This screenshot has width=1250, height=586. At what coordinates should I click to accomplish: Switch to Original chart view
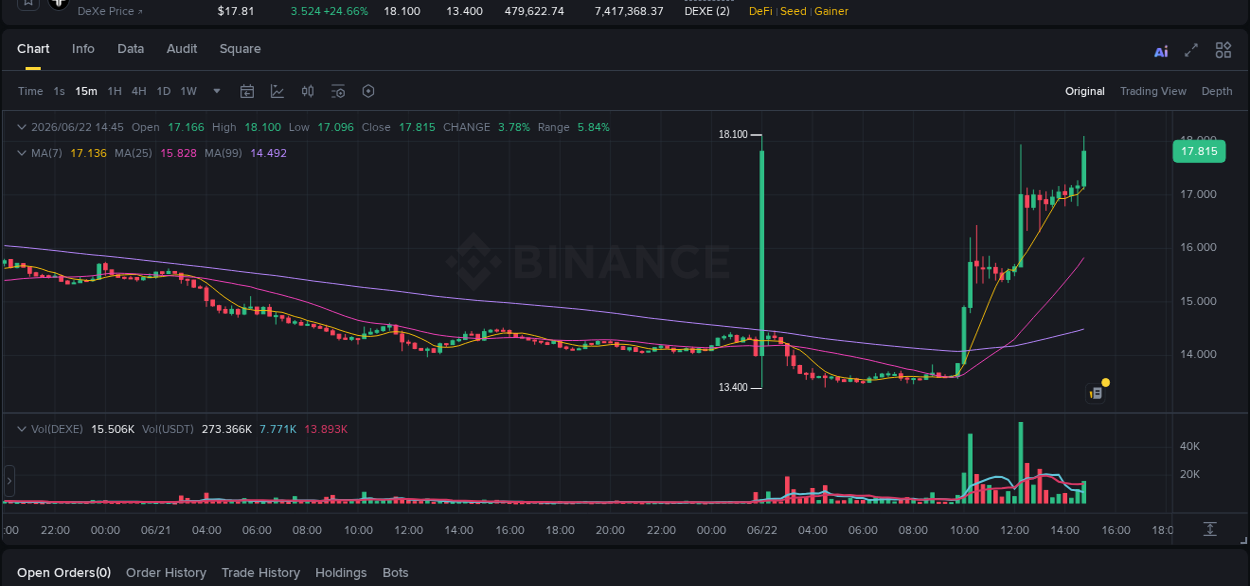click(1085, 91)
